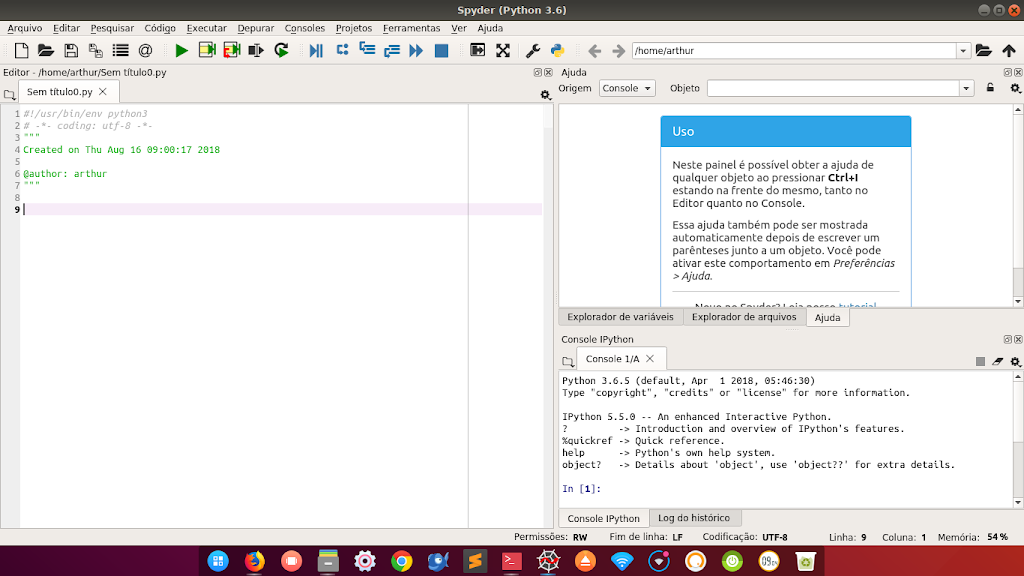The width and height of the screenshot is (1024, 576).
Task: Open the Executar menu
Action: tap(206, 28)
